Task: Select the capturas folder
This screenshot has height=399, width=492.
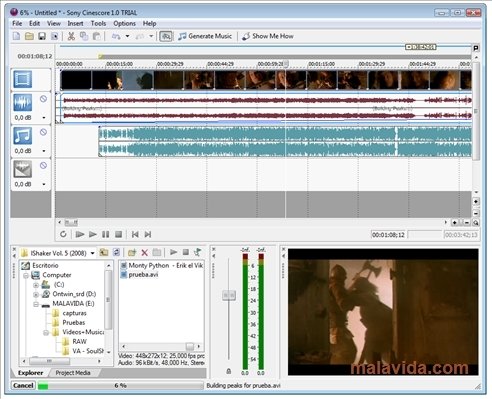Action: tap(74, 313)
